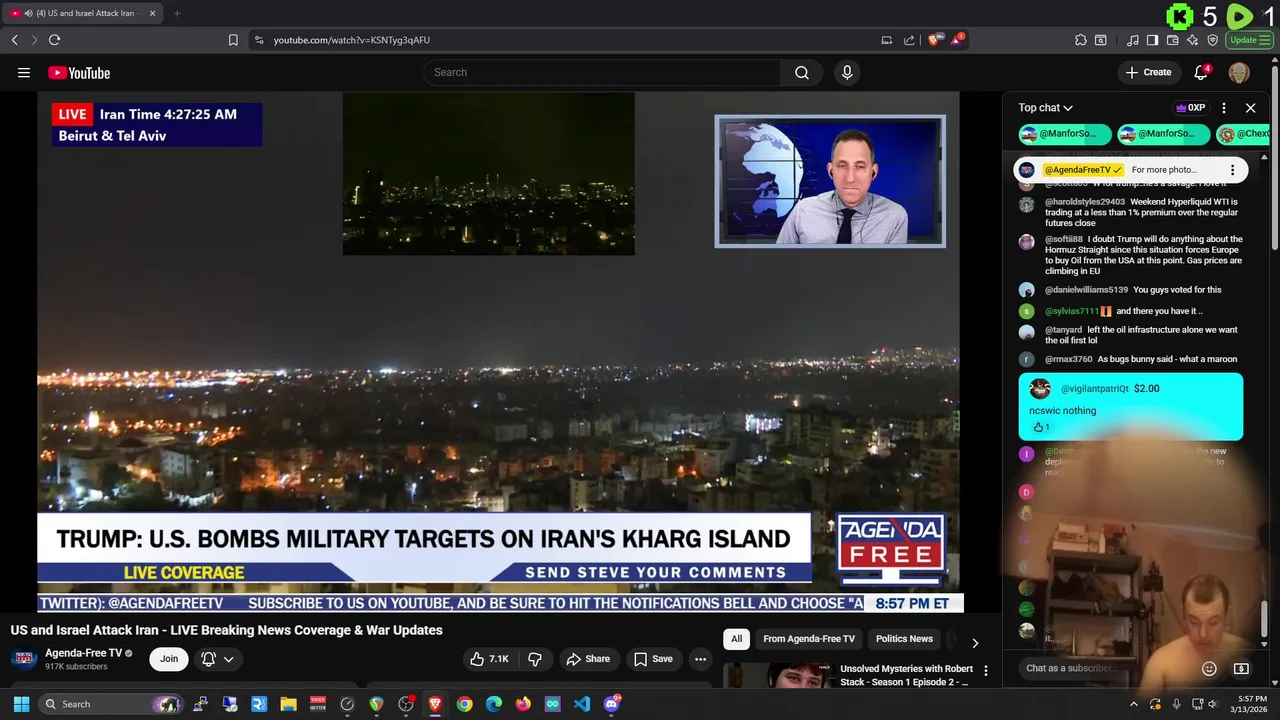Open Super Chat dollar icon
The width and height of the screenshot is (1280, 720).
(1241, 668)
